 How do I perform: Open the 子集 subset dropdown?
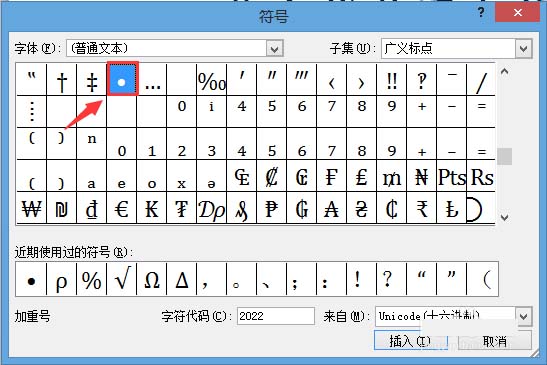(x=524, y=49)
